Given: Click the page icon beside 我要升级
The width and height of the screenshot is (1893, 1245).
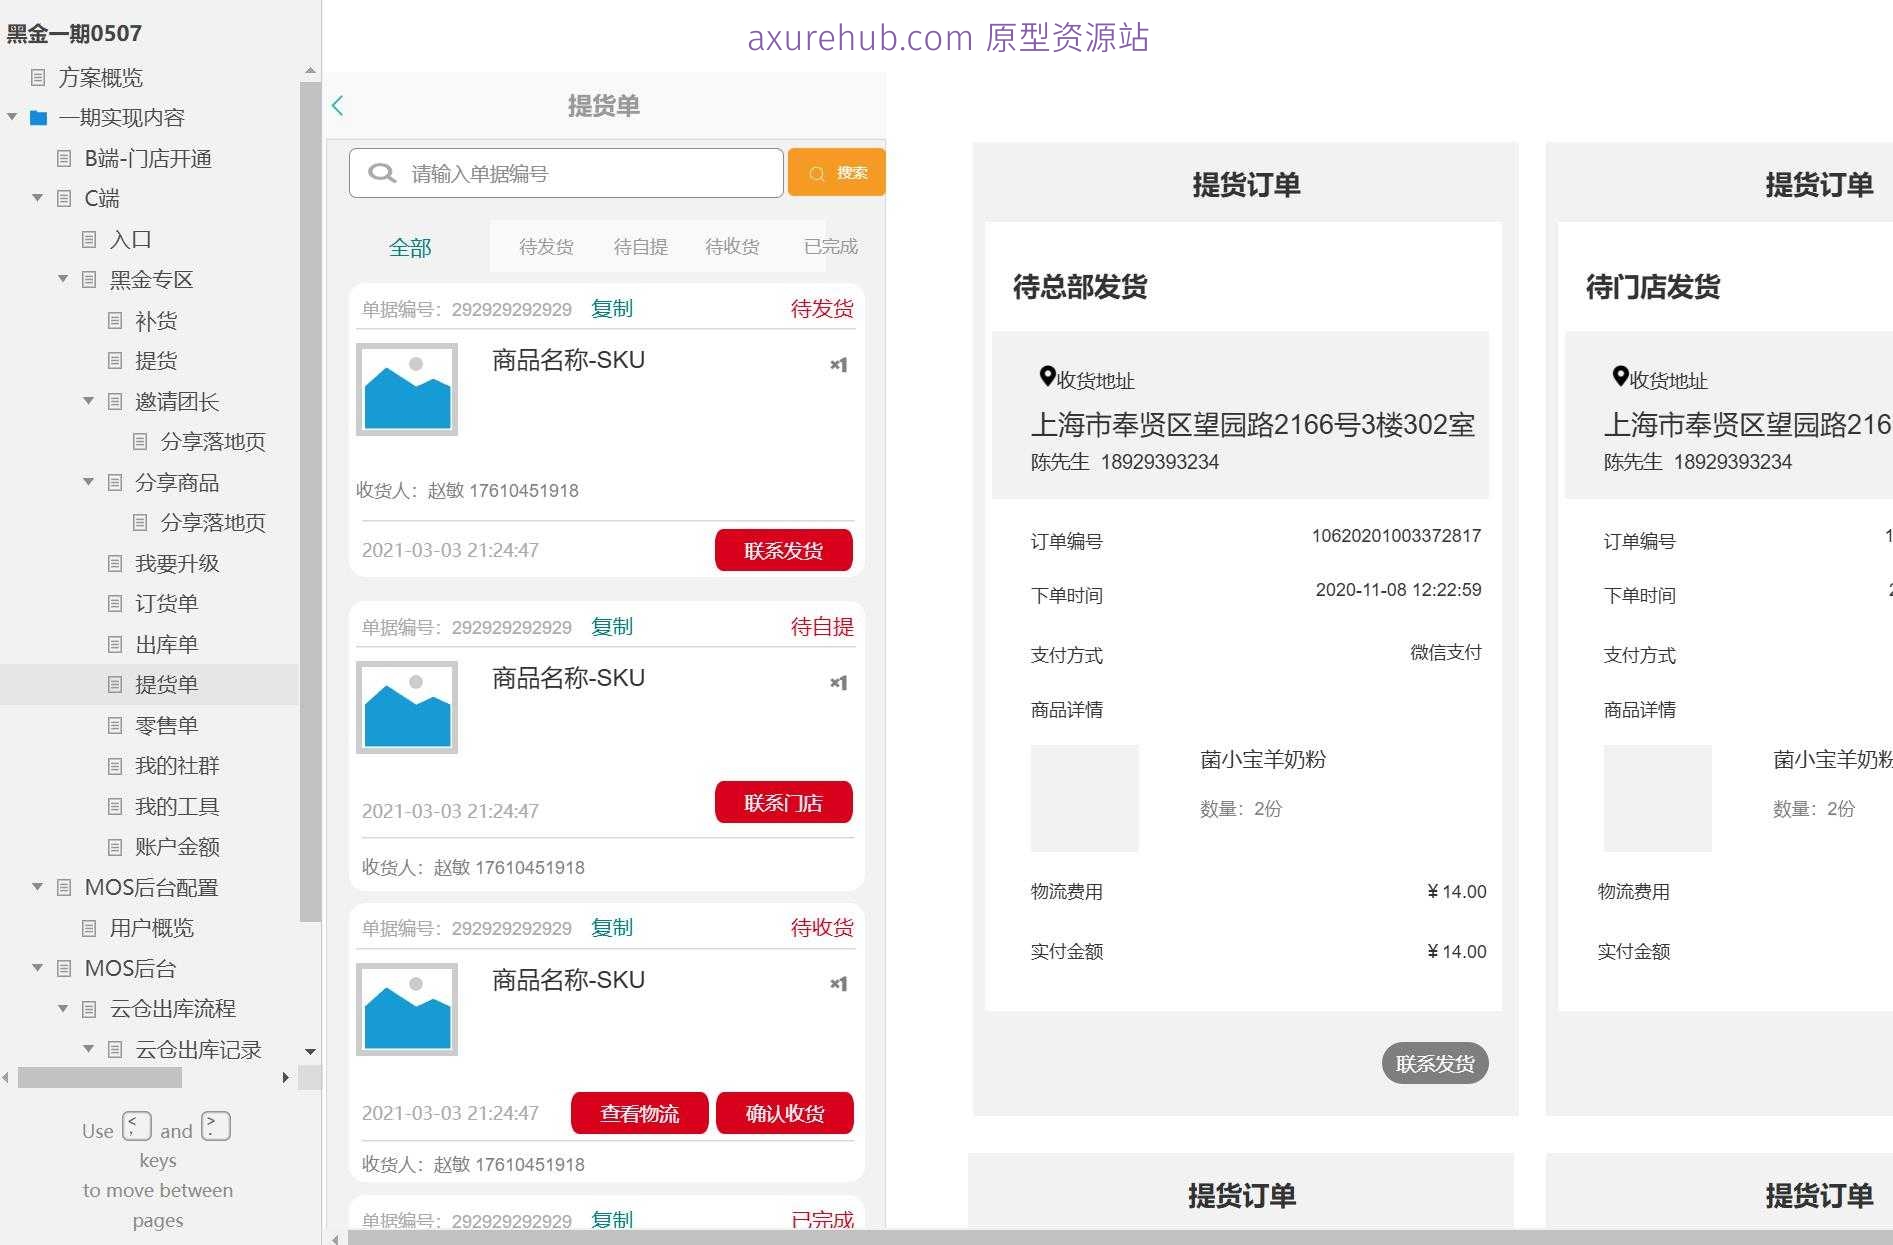Looking at the screenshot, I should [x=115, y=563].
